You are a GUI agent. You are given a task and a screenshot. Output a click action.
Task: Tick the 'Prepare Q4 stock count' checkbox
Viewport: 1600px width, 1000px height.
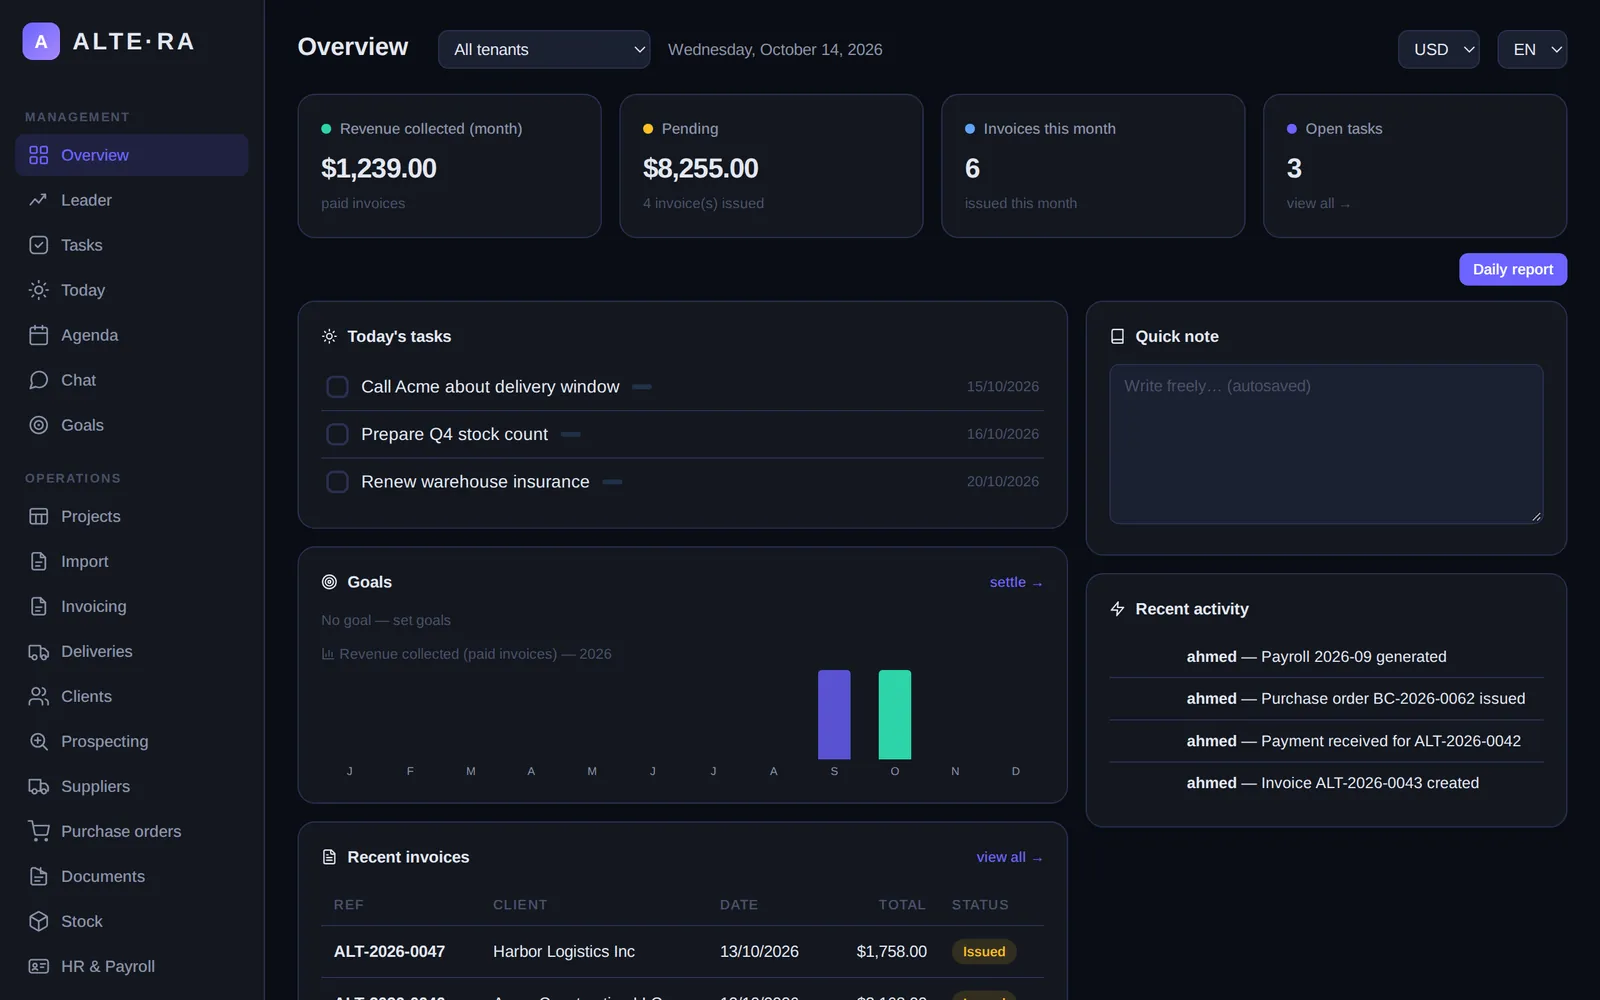(x=338, y=434)
